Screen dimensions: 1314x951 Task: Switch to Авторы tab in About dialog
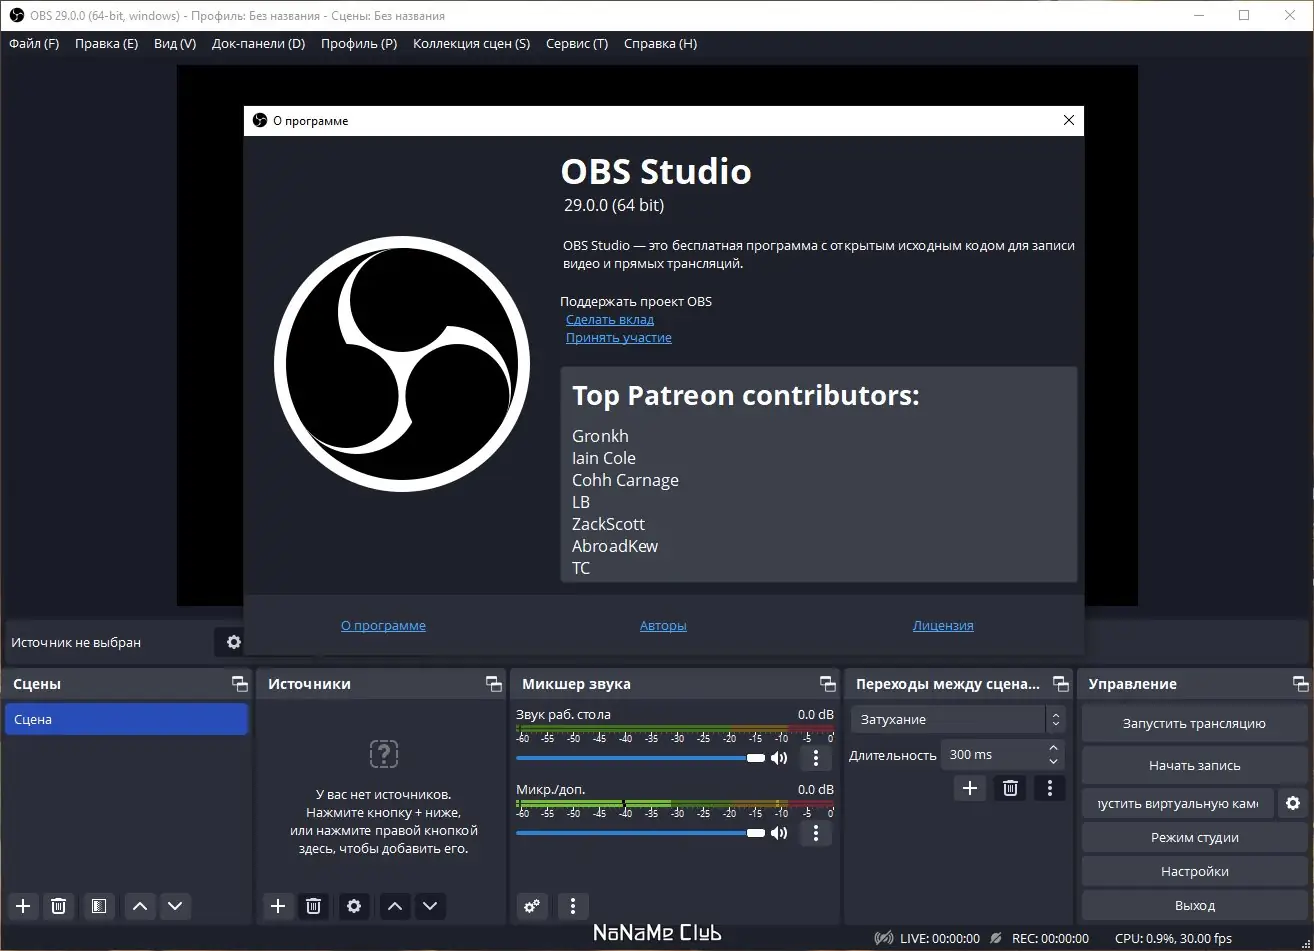[x=663, y=626]
